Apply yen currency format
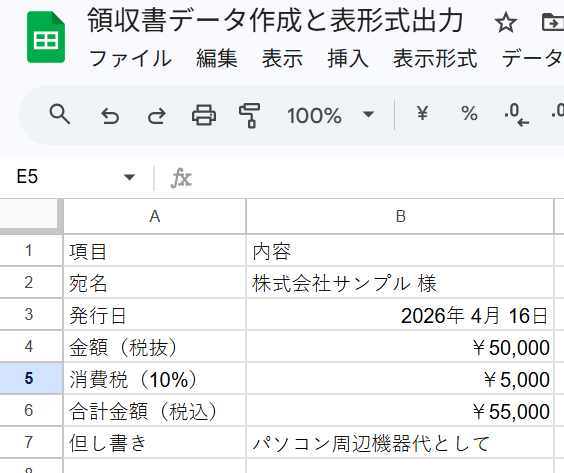The width and height of the screenshot is (564, 473). (x=422, y=114)
